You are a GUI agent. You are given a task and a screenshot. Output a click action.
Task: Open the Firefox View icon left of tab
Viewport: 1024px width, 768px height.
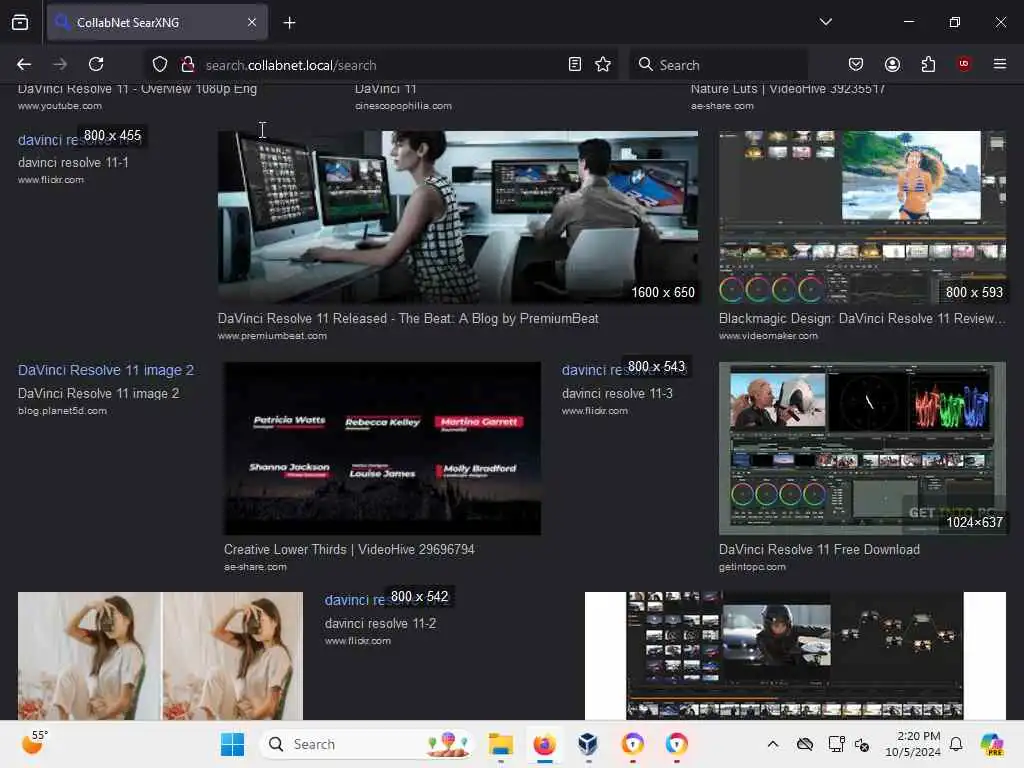point(20,22)
